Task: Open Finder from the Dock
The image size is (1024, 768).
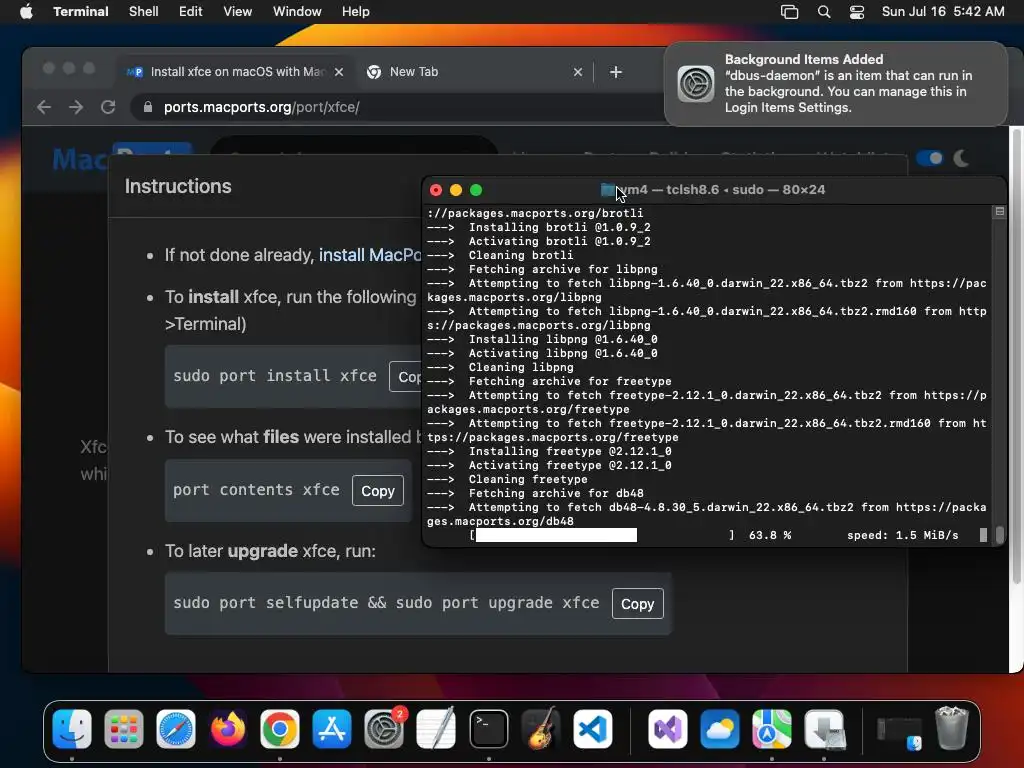Action: [x=72, y=729]
